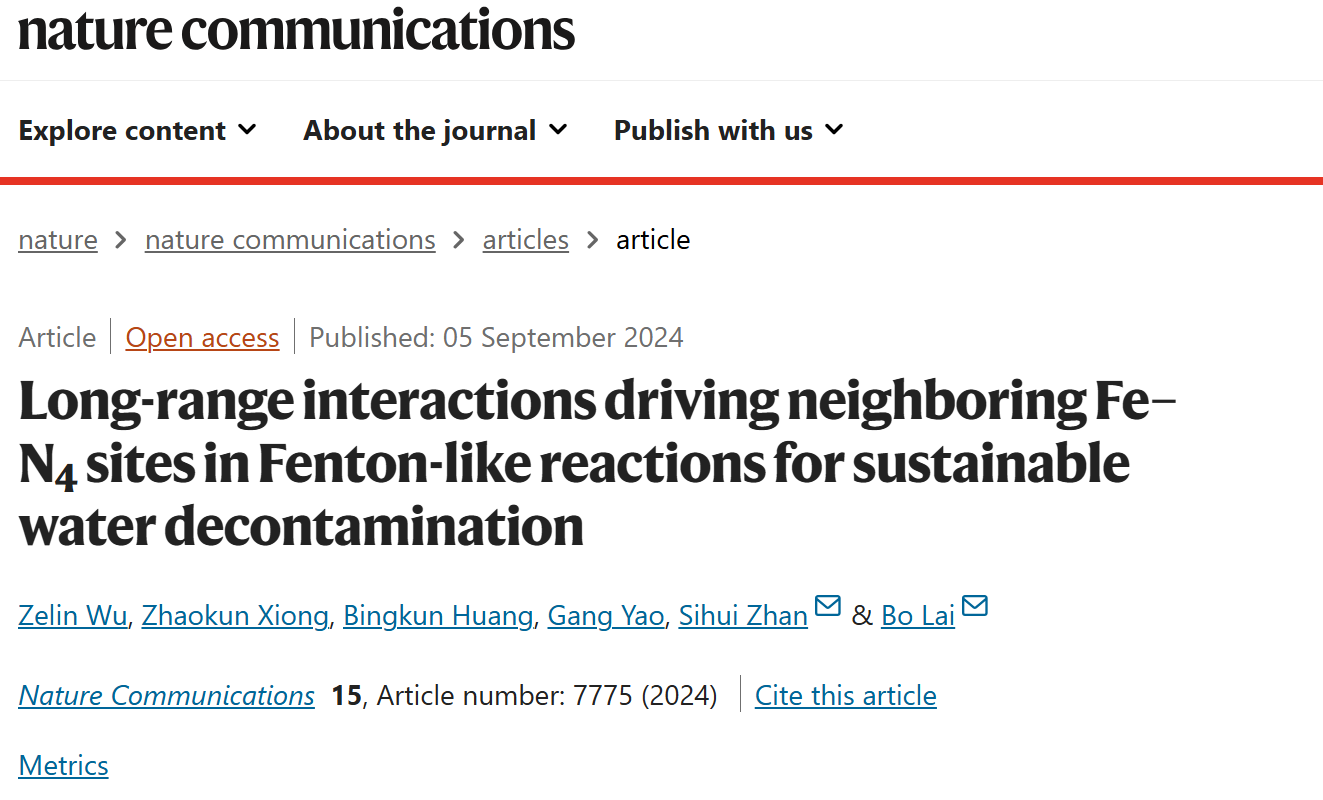Click the Sihui Zhan author name
The image size is (1323, 800).
pyautogui.click(x=743, y=615)
